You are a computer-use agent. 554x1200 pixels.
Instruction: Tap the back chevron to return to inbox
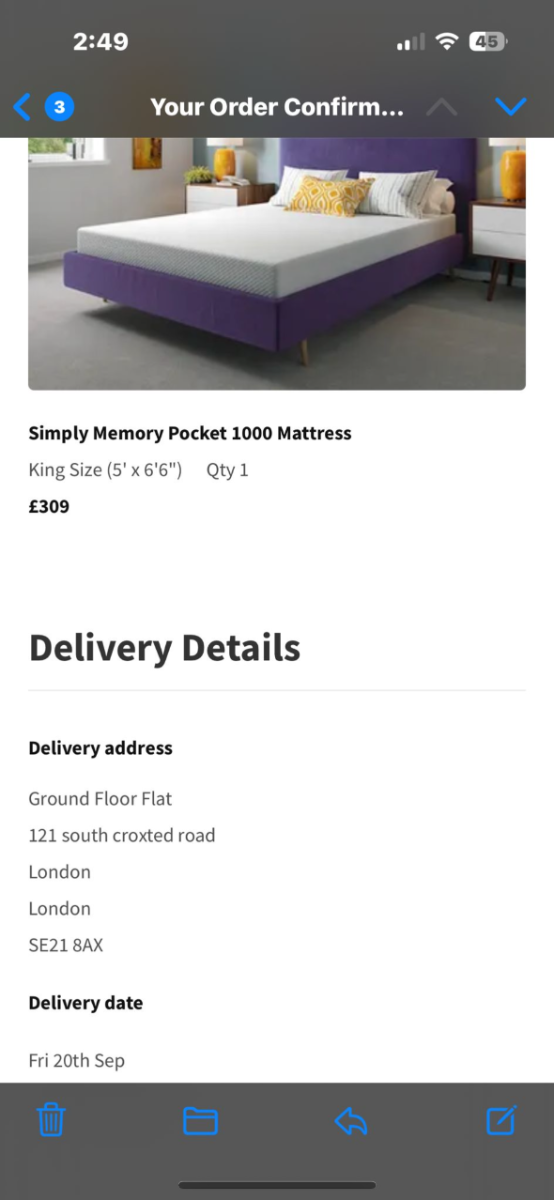[22, 106]
